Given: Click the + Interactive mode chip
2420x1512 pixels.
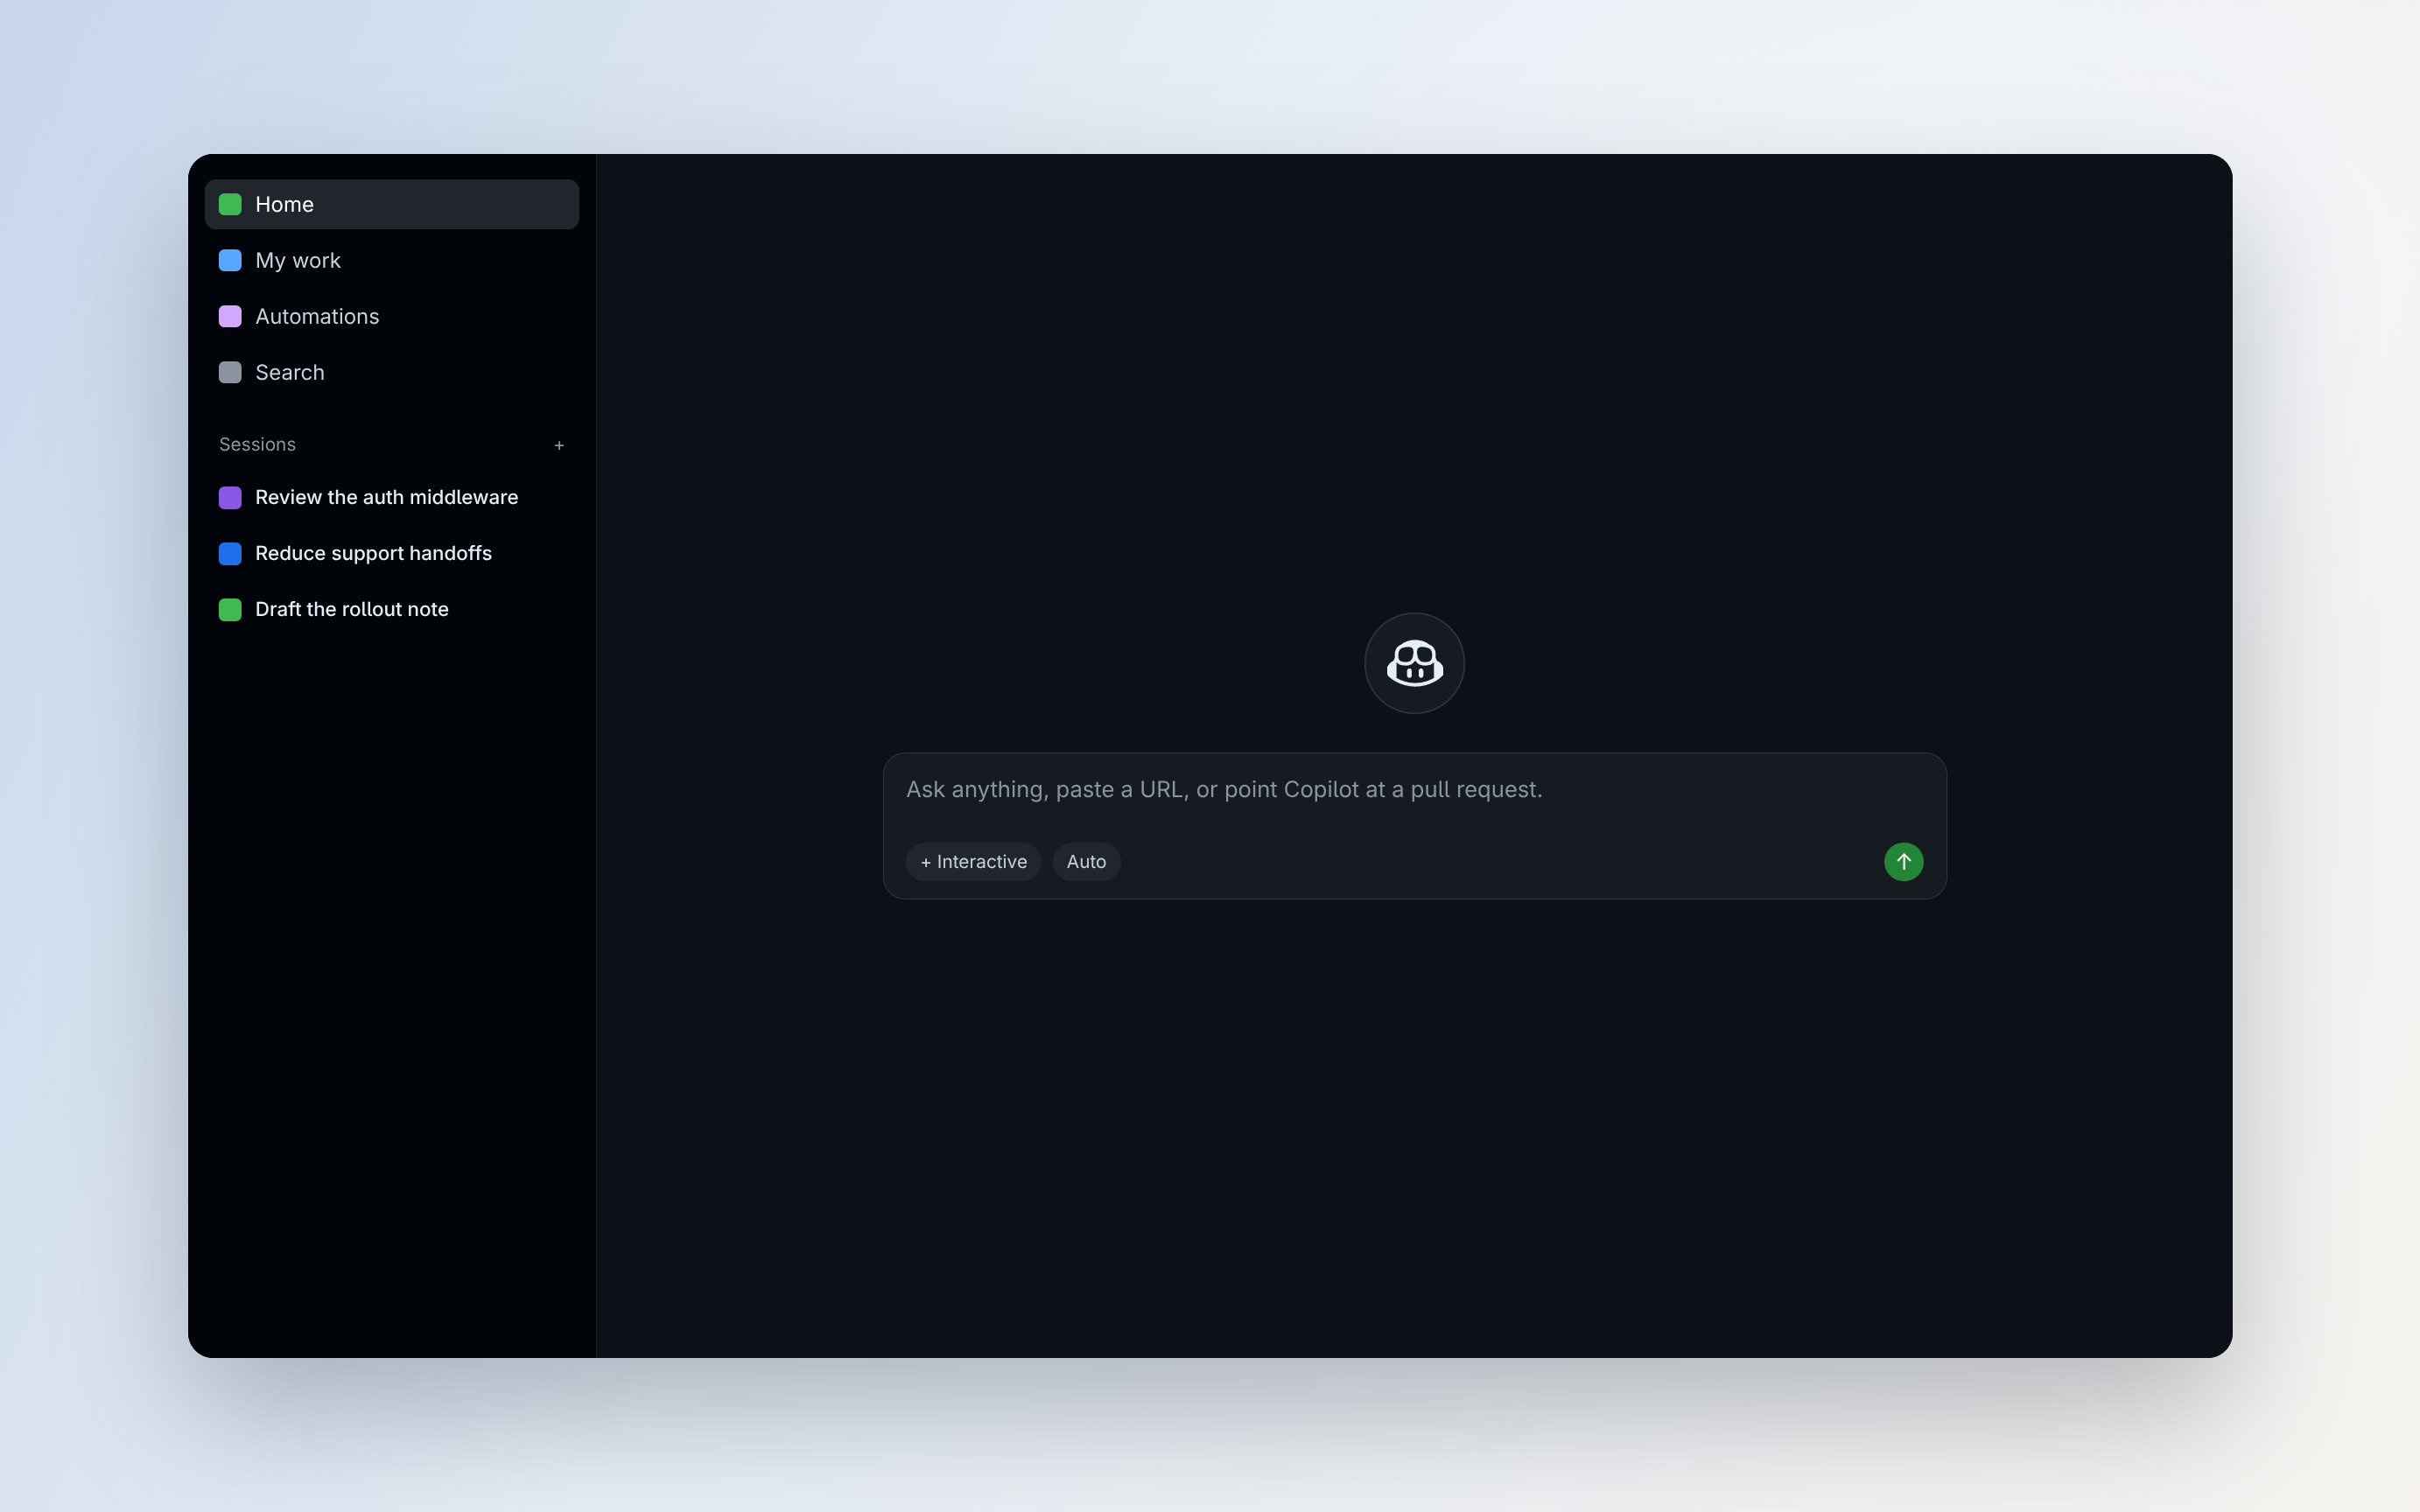Looking at the screenshot, I should pyautogui.click(x=973, y=861).
